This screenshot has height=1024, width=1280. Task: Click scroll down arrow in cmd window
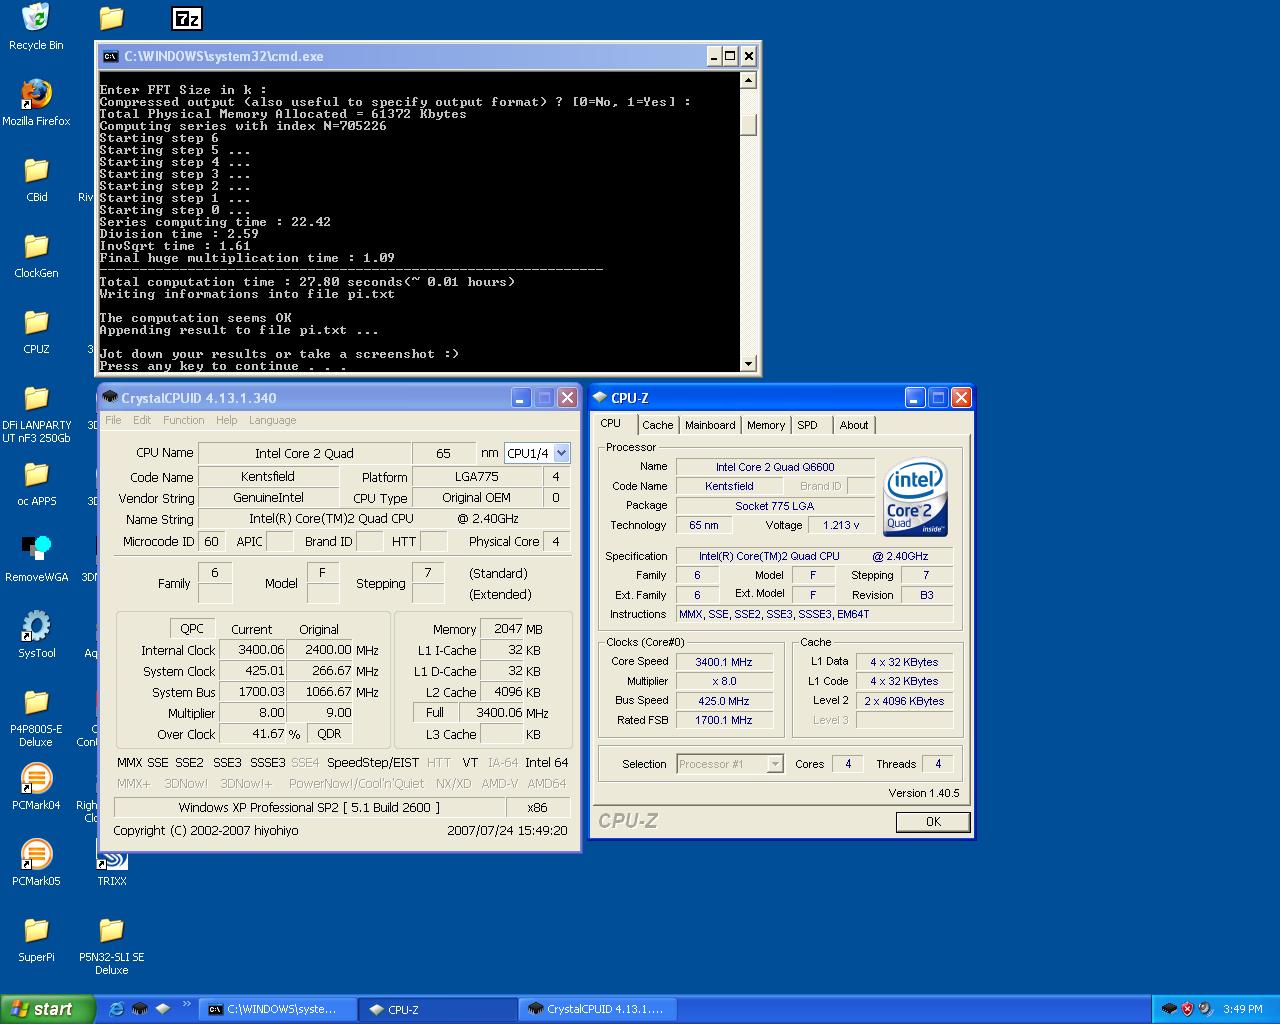point(748,363)
